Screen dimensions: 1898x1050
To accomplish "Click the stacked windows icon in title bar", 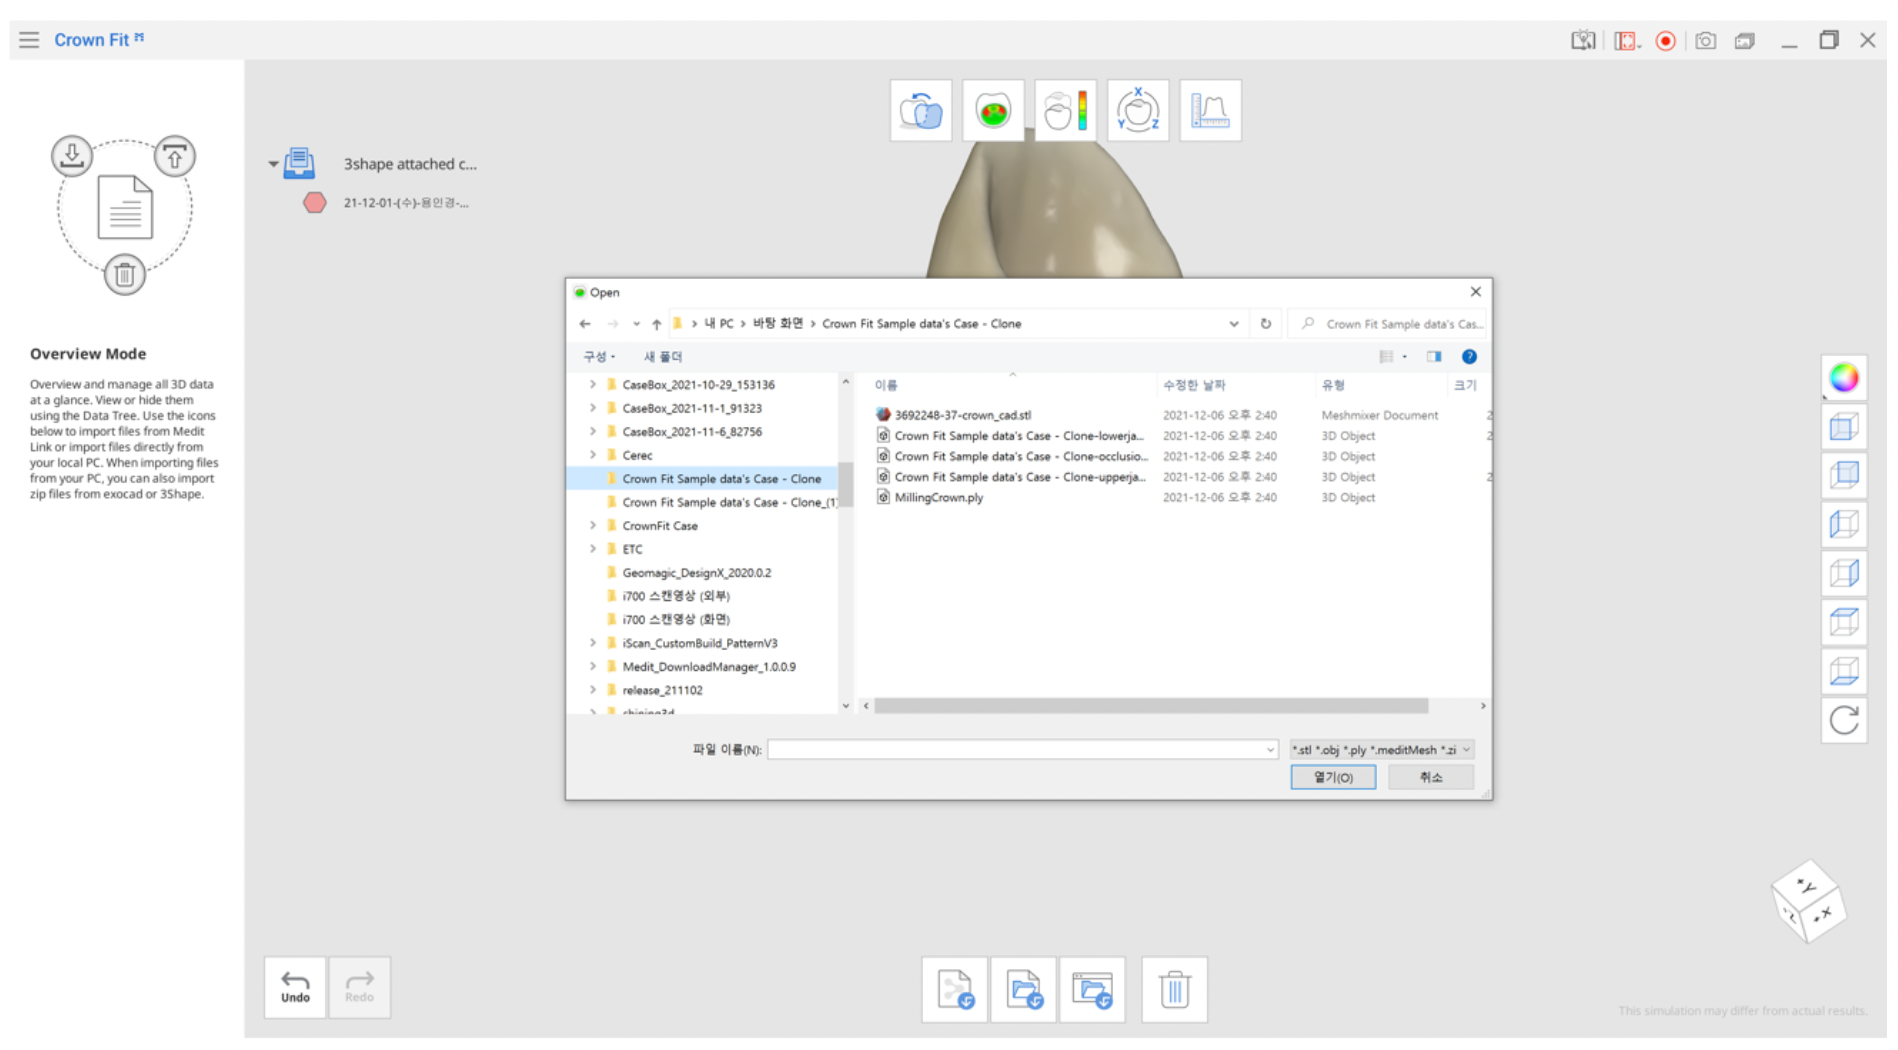I will point(1745,41).
